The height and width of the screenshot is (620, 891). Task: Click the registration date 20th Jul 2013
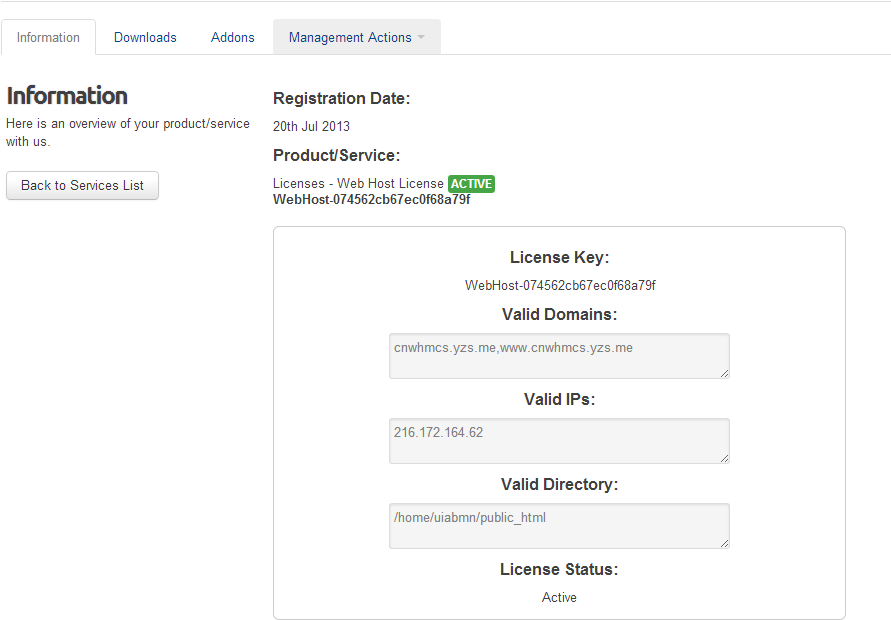pyautogui.click(x=311, y=126)
